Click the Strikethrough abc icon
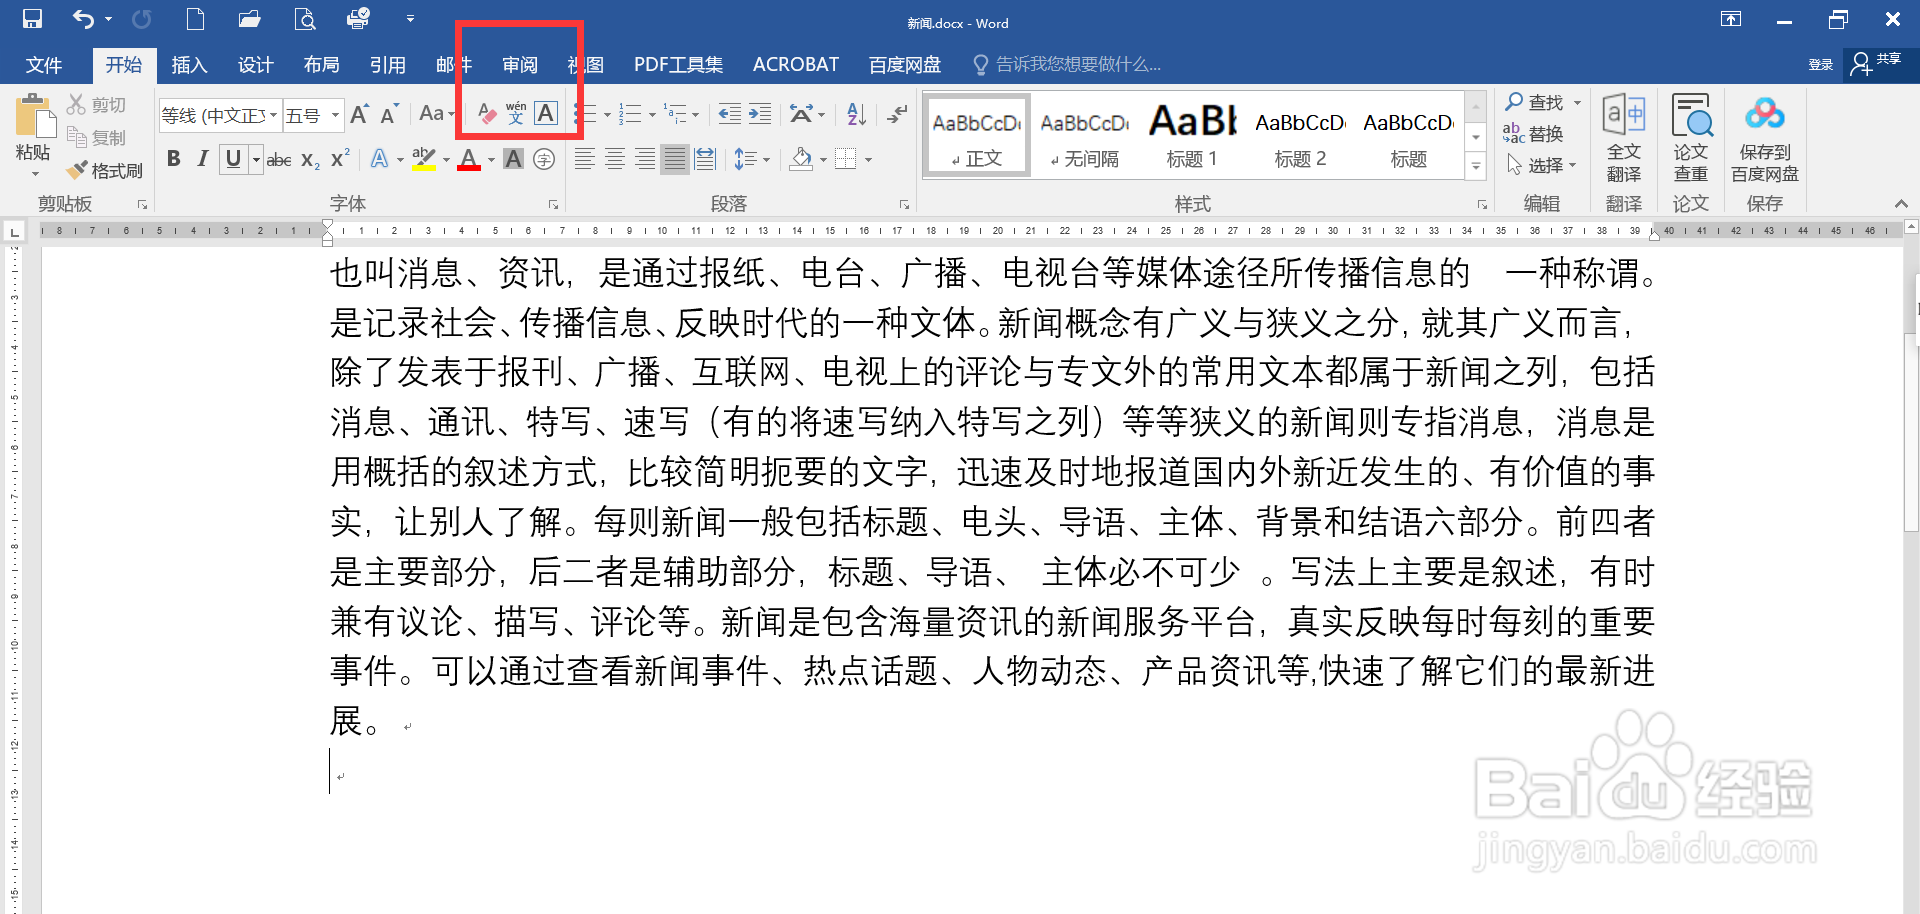 tap(279, 160)
